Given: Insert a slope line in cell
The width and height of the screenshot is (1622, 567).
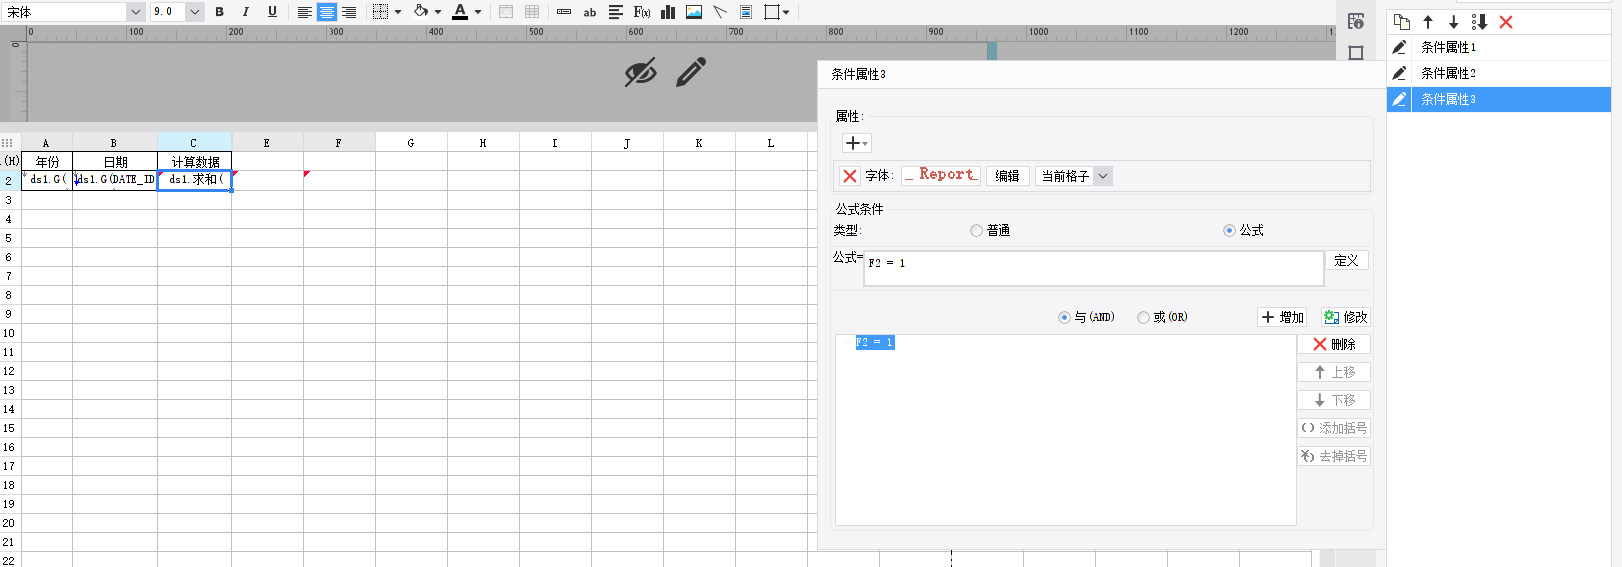Looking at the screenshot, I should point(720,12).
